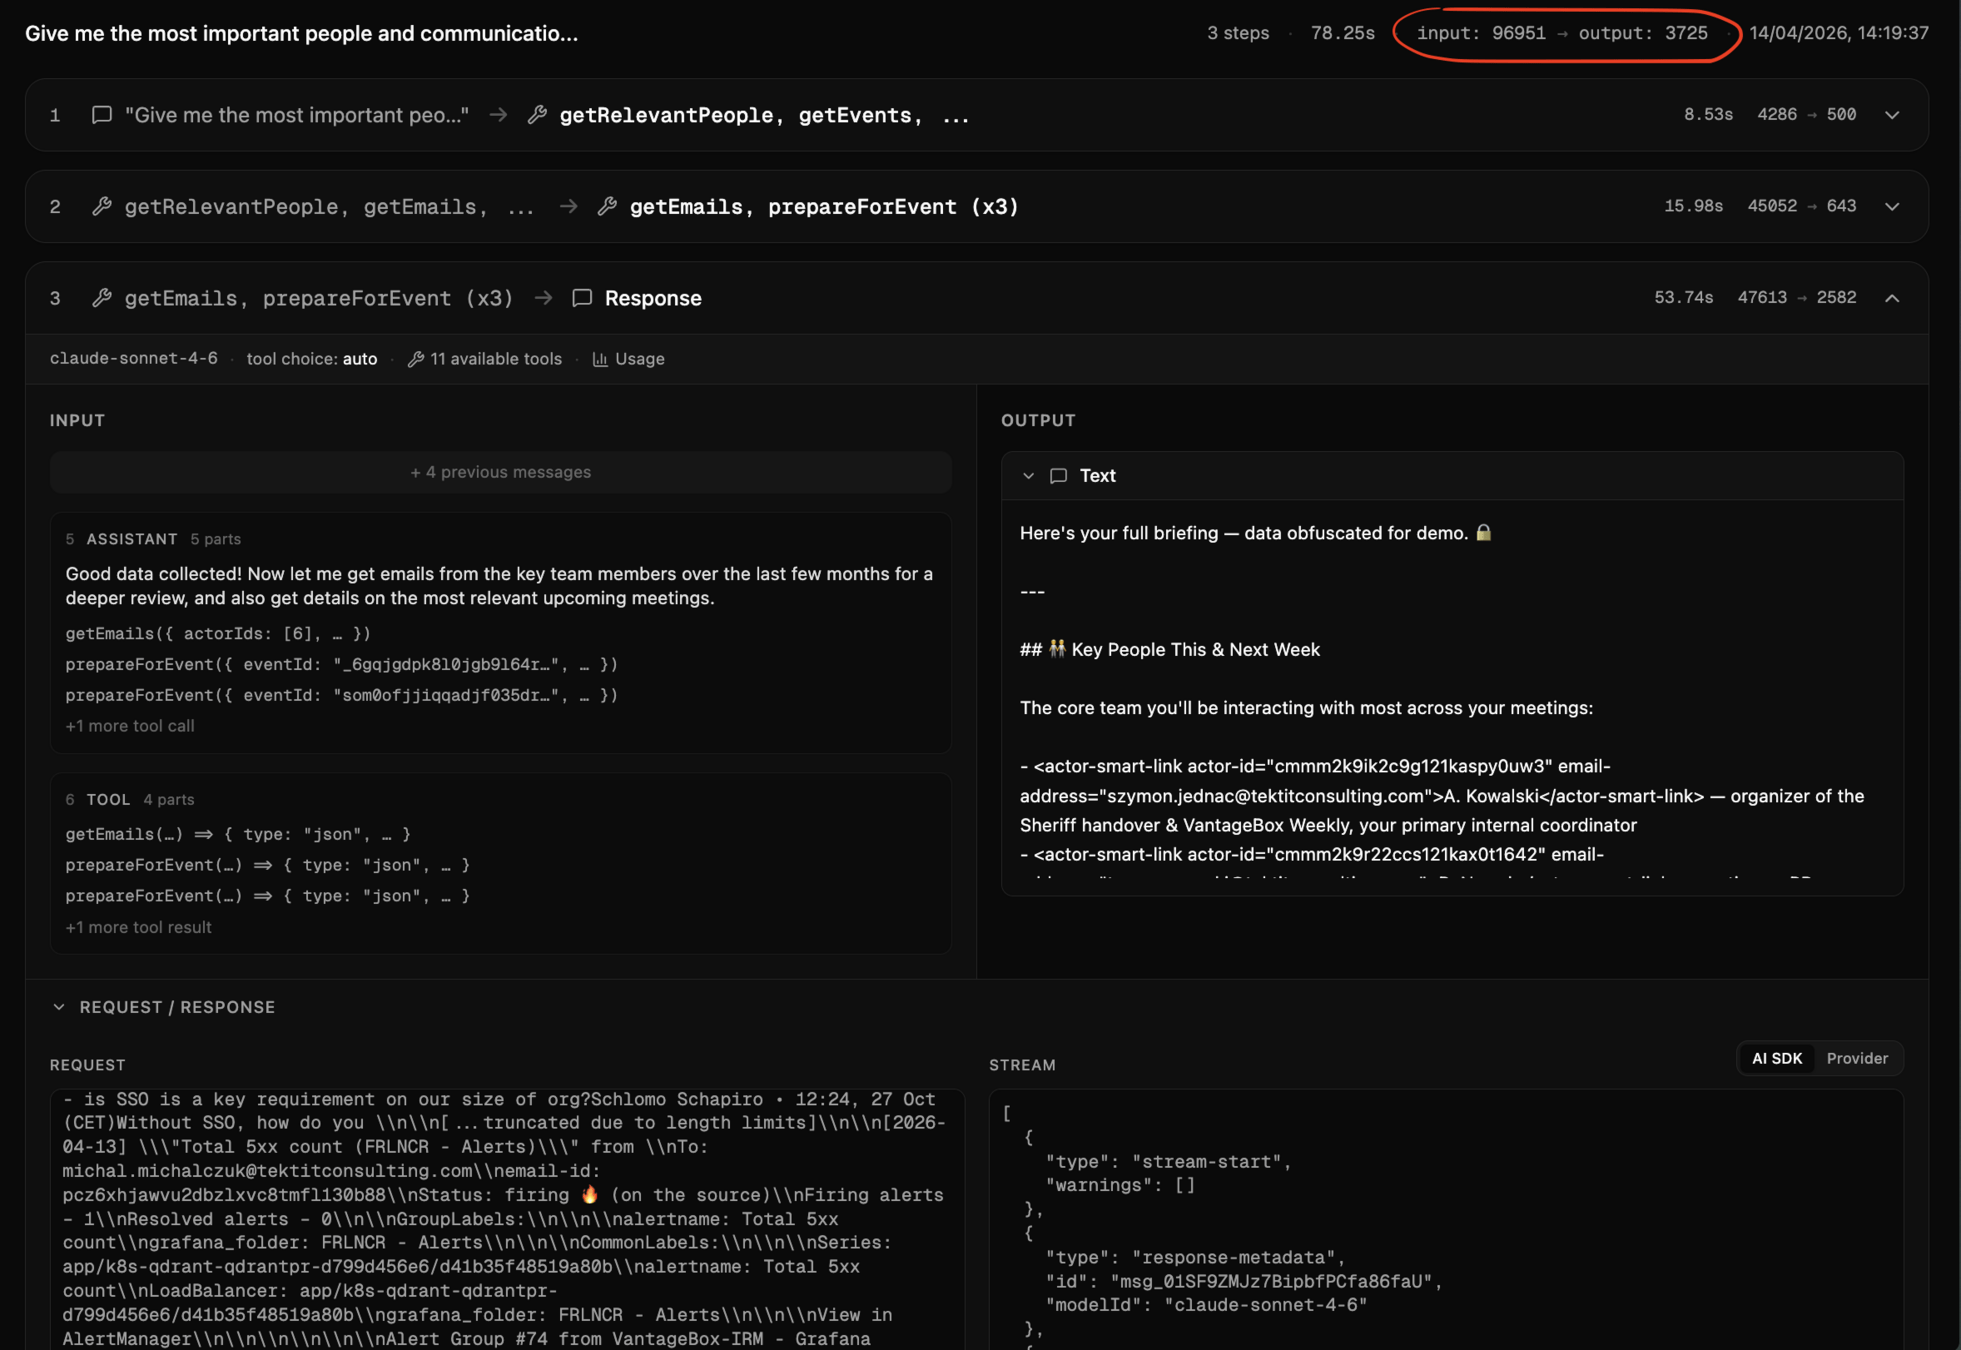Reveal the +1 more tool call link
This screenshot has width=1961, height=1350.
pos(130,726)
